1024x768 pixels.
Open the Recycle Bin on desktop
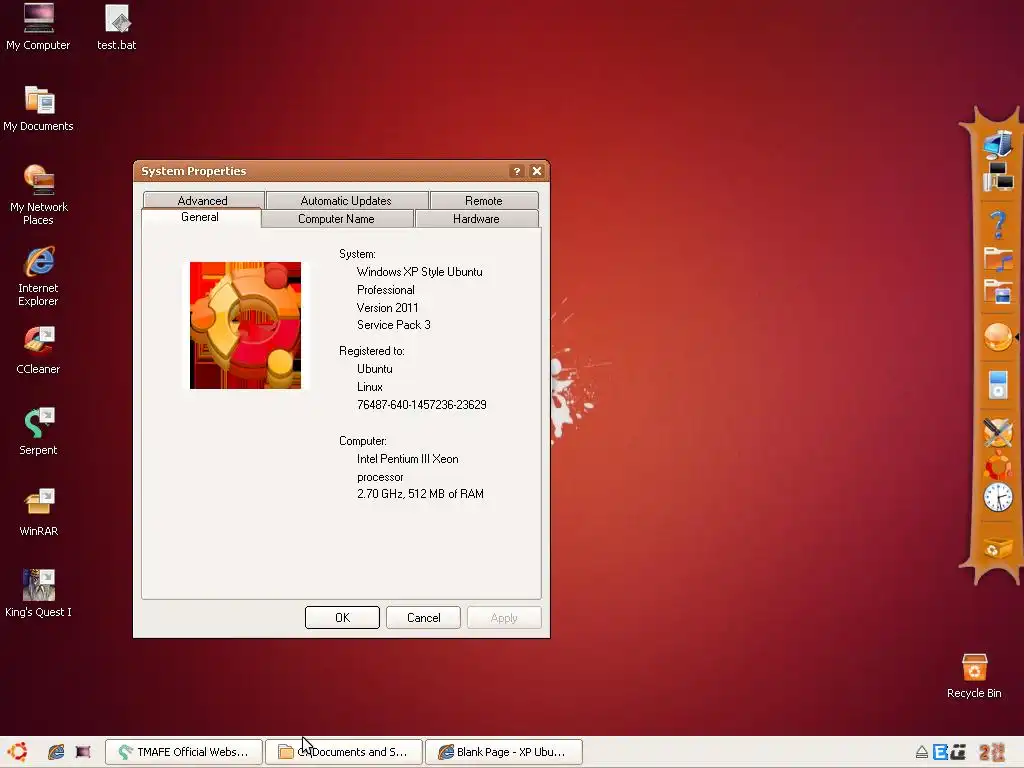[x=974, y=676]
